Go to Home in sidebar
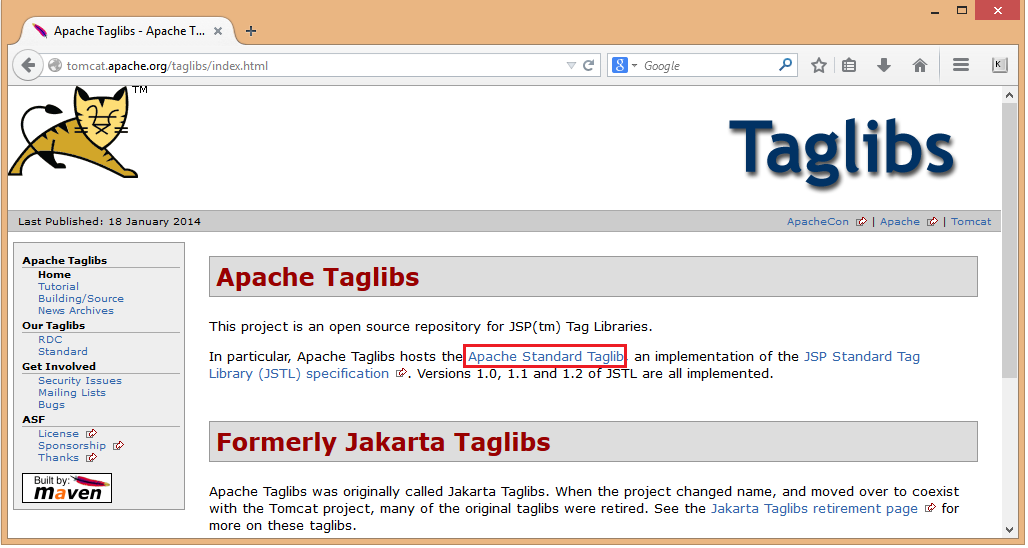Screen dimensions: 1028x548 point(54,275)
